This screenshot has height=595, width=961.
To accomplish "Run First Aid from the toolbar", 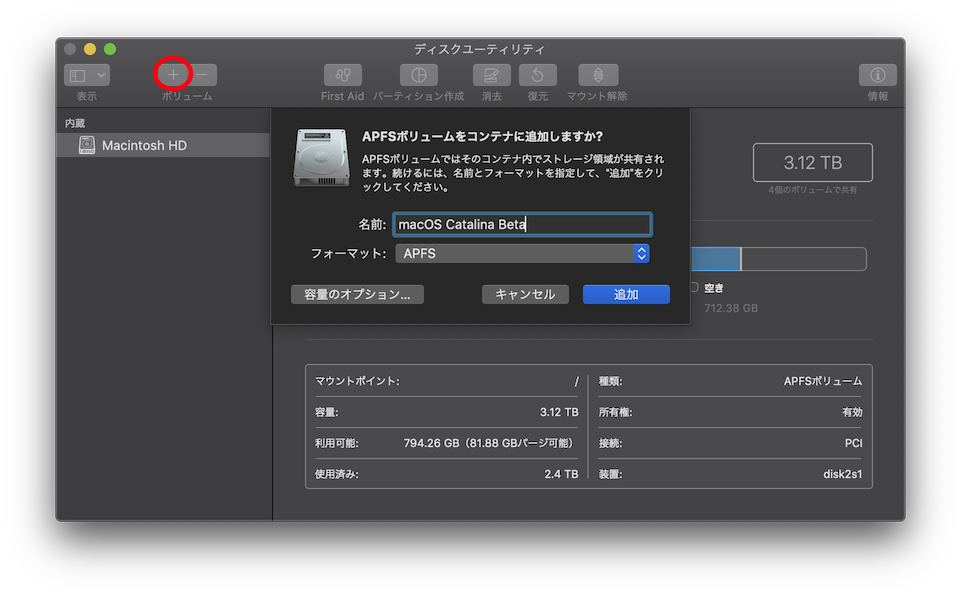I will point(343,75).
